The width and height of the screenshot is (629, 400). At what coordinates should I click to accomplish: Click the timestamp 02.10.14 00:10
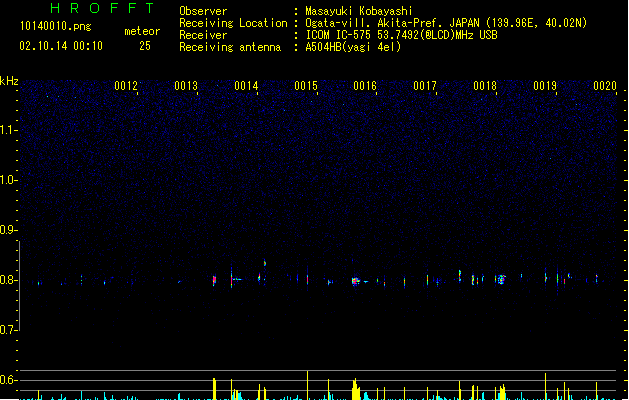(61, 46)
